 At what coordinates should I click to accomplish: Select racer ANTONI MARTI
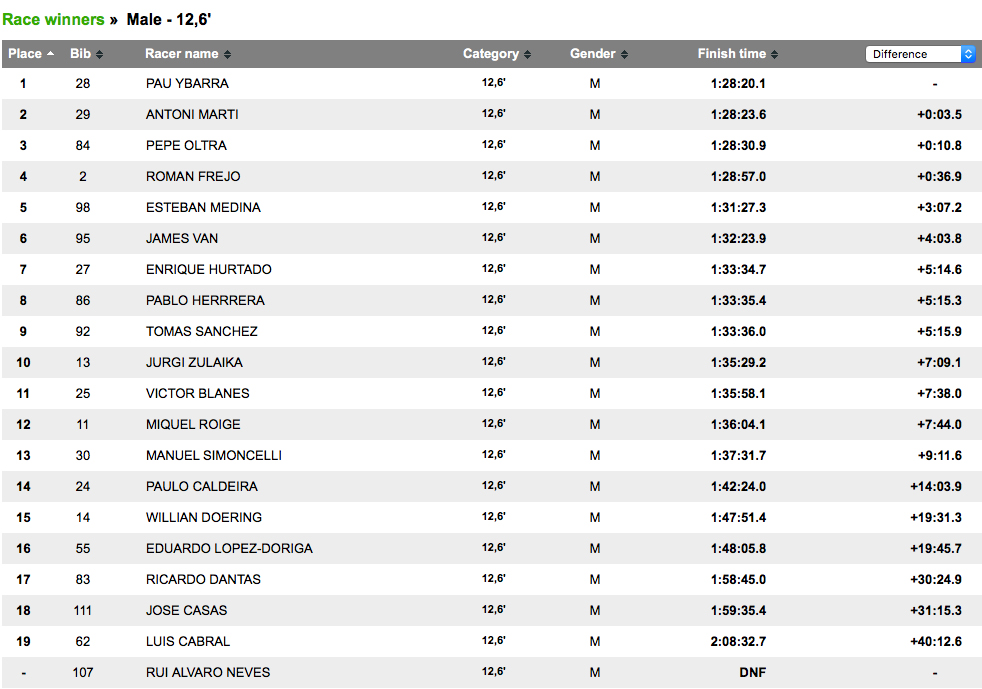[192, 115]
